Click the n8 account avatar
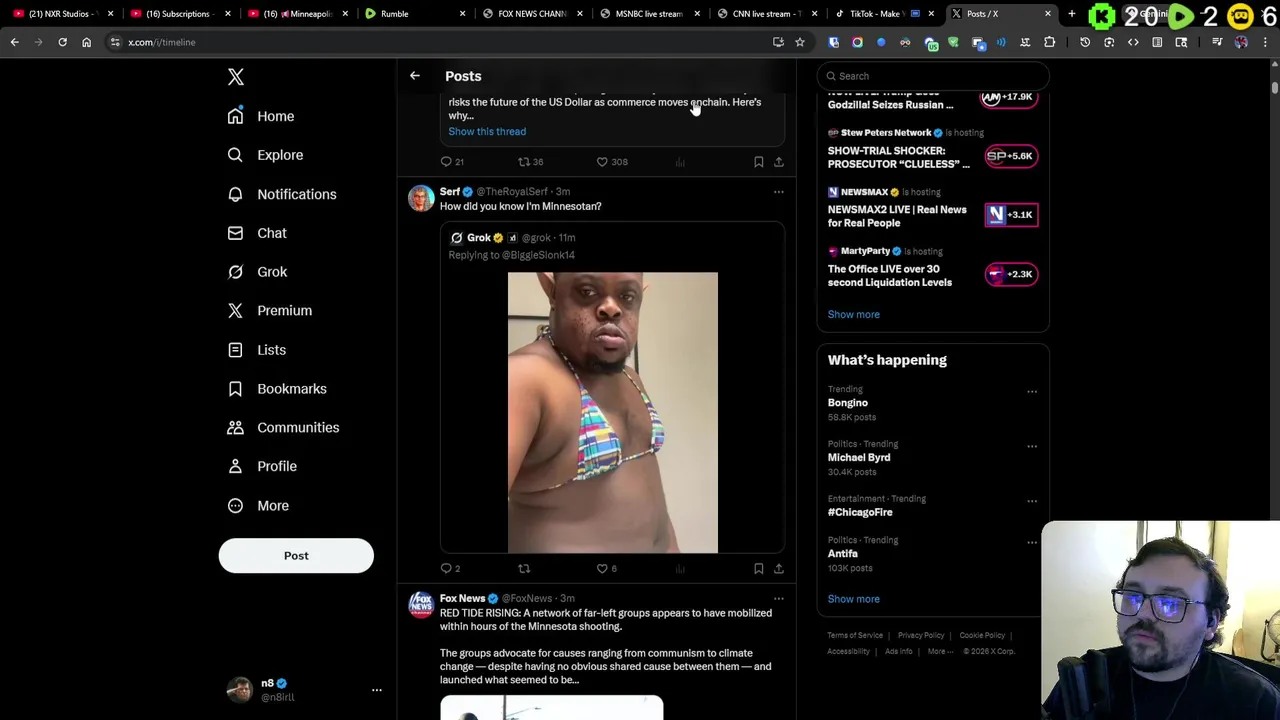 (240, 690)
